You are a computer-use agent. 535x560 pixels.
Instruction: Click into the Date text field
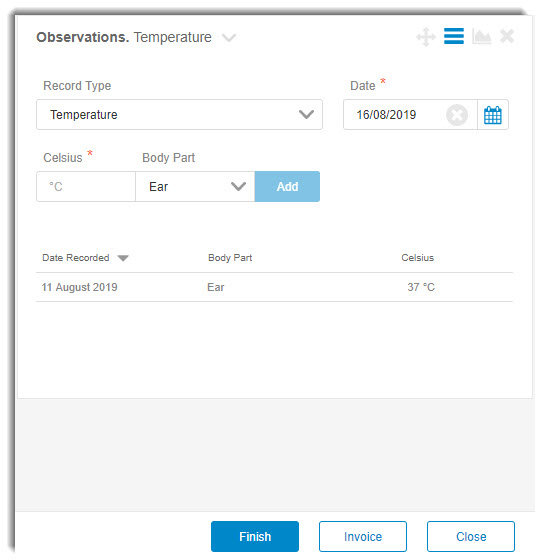pos(395,115)
